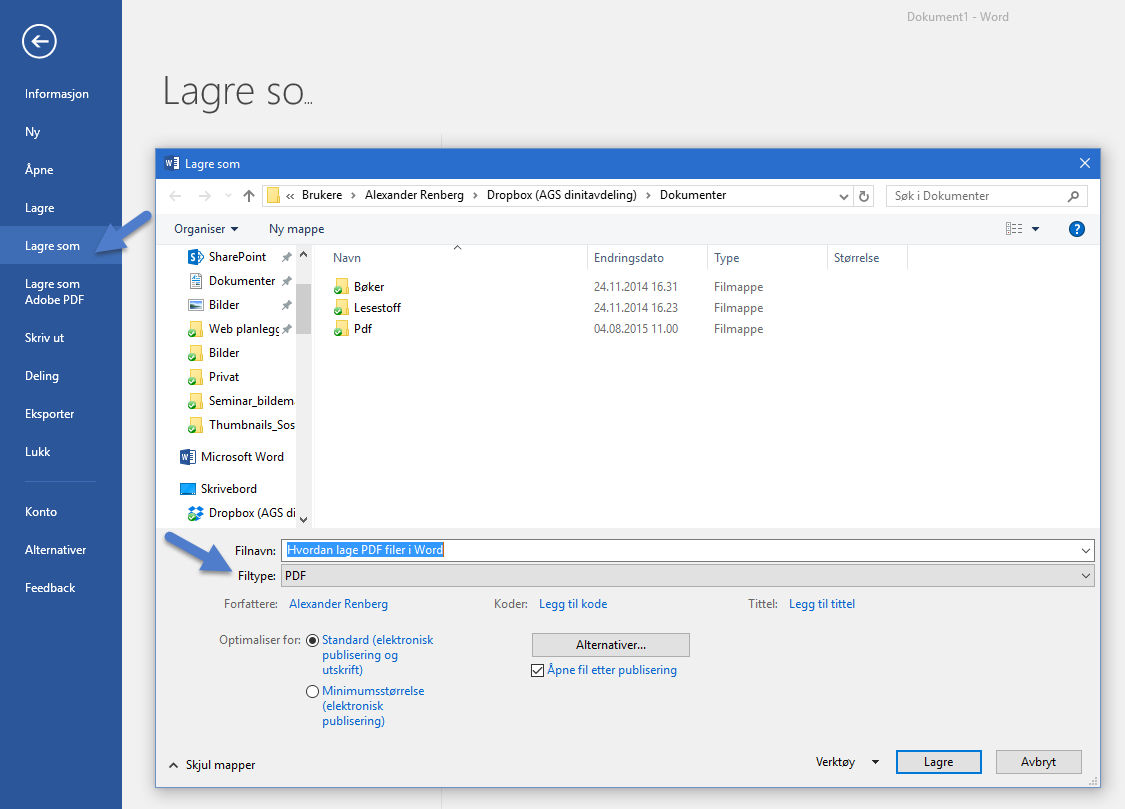The width and height of the screenshot is (1125, 809).
Task: Open the Skriv ut page
Action: point(44,338)
